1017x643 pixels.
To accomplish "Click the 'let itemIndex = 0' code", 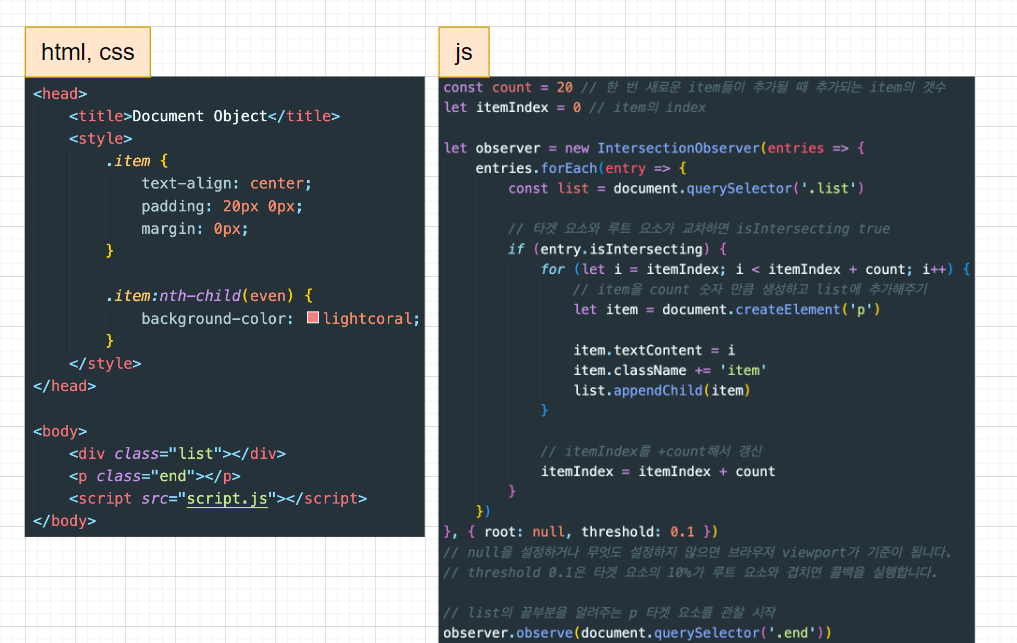I will (x=512, y=108).
